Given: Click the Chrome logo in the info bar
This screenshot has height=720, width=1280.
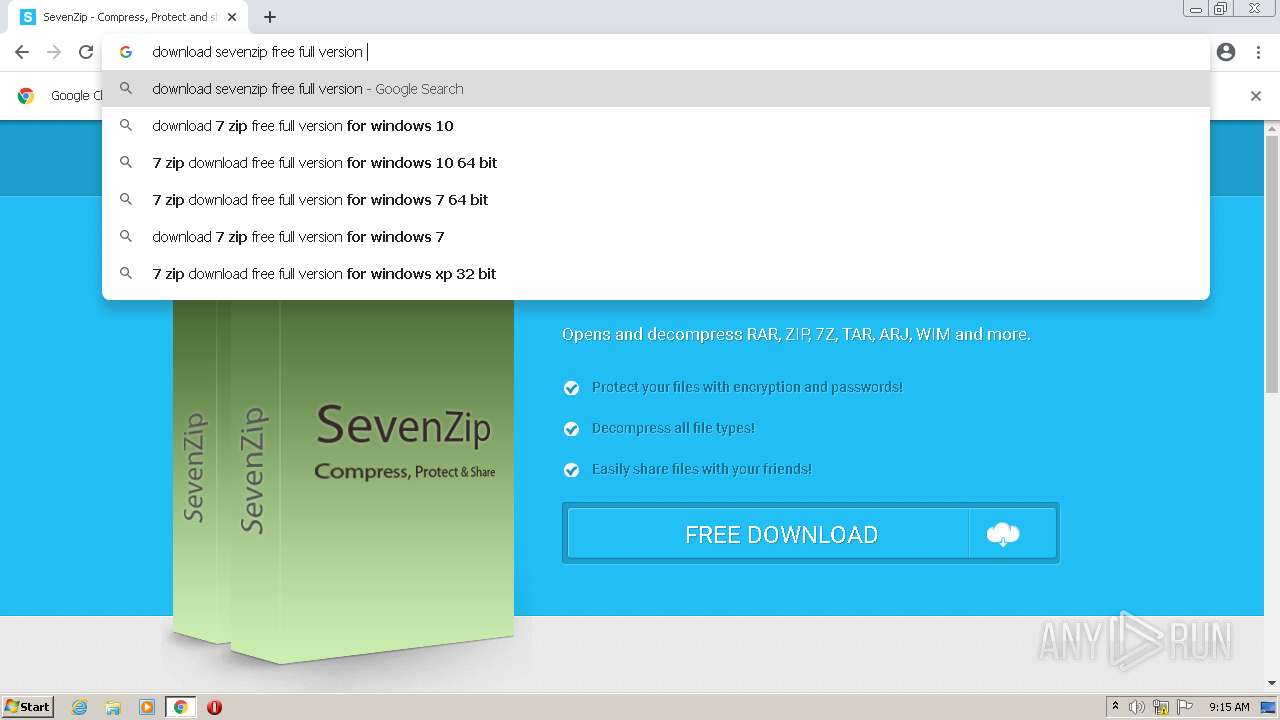Looking at the screenshot, I should pos(26,96).
